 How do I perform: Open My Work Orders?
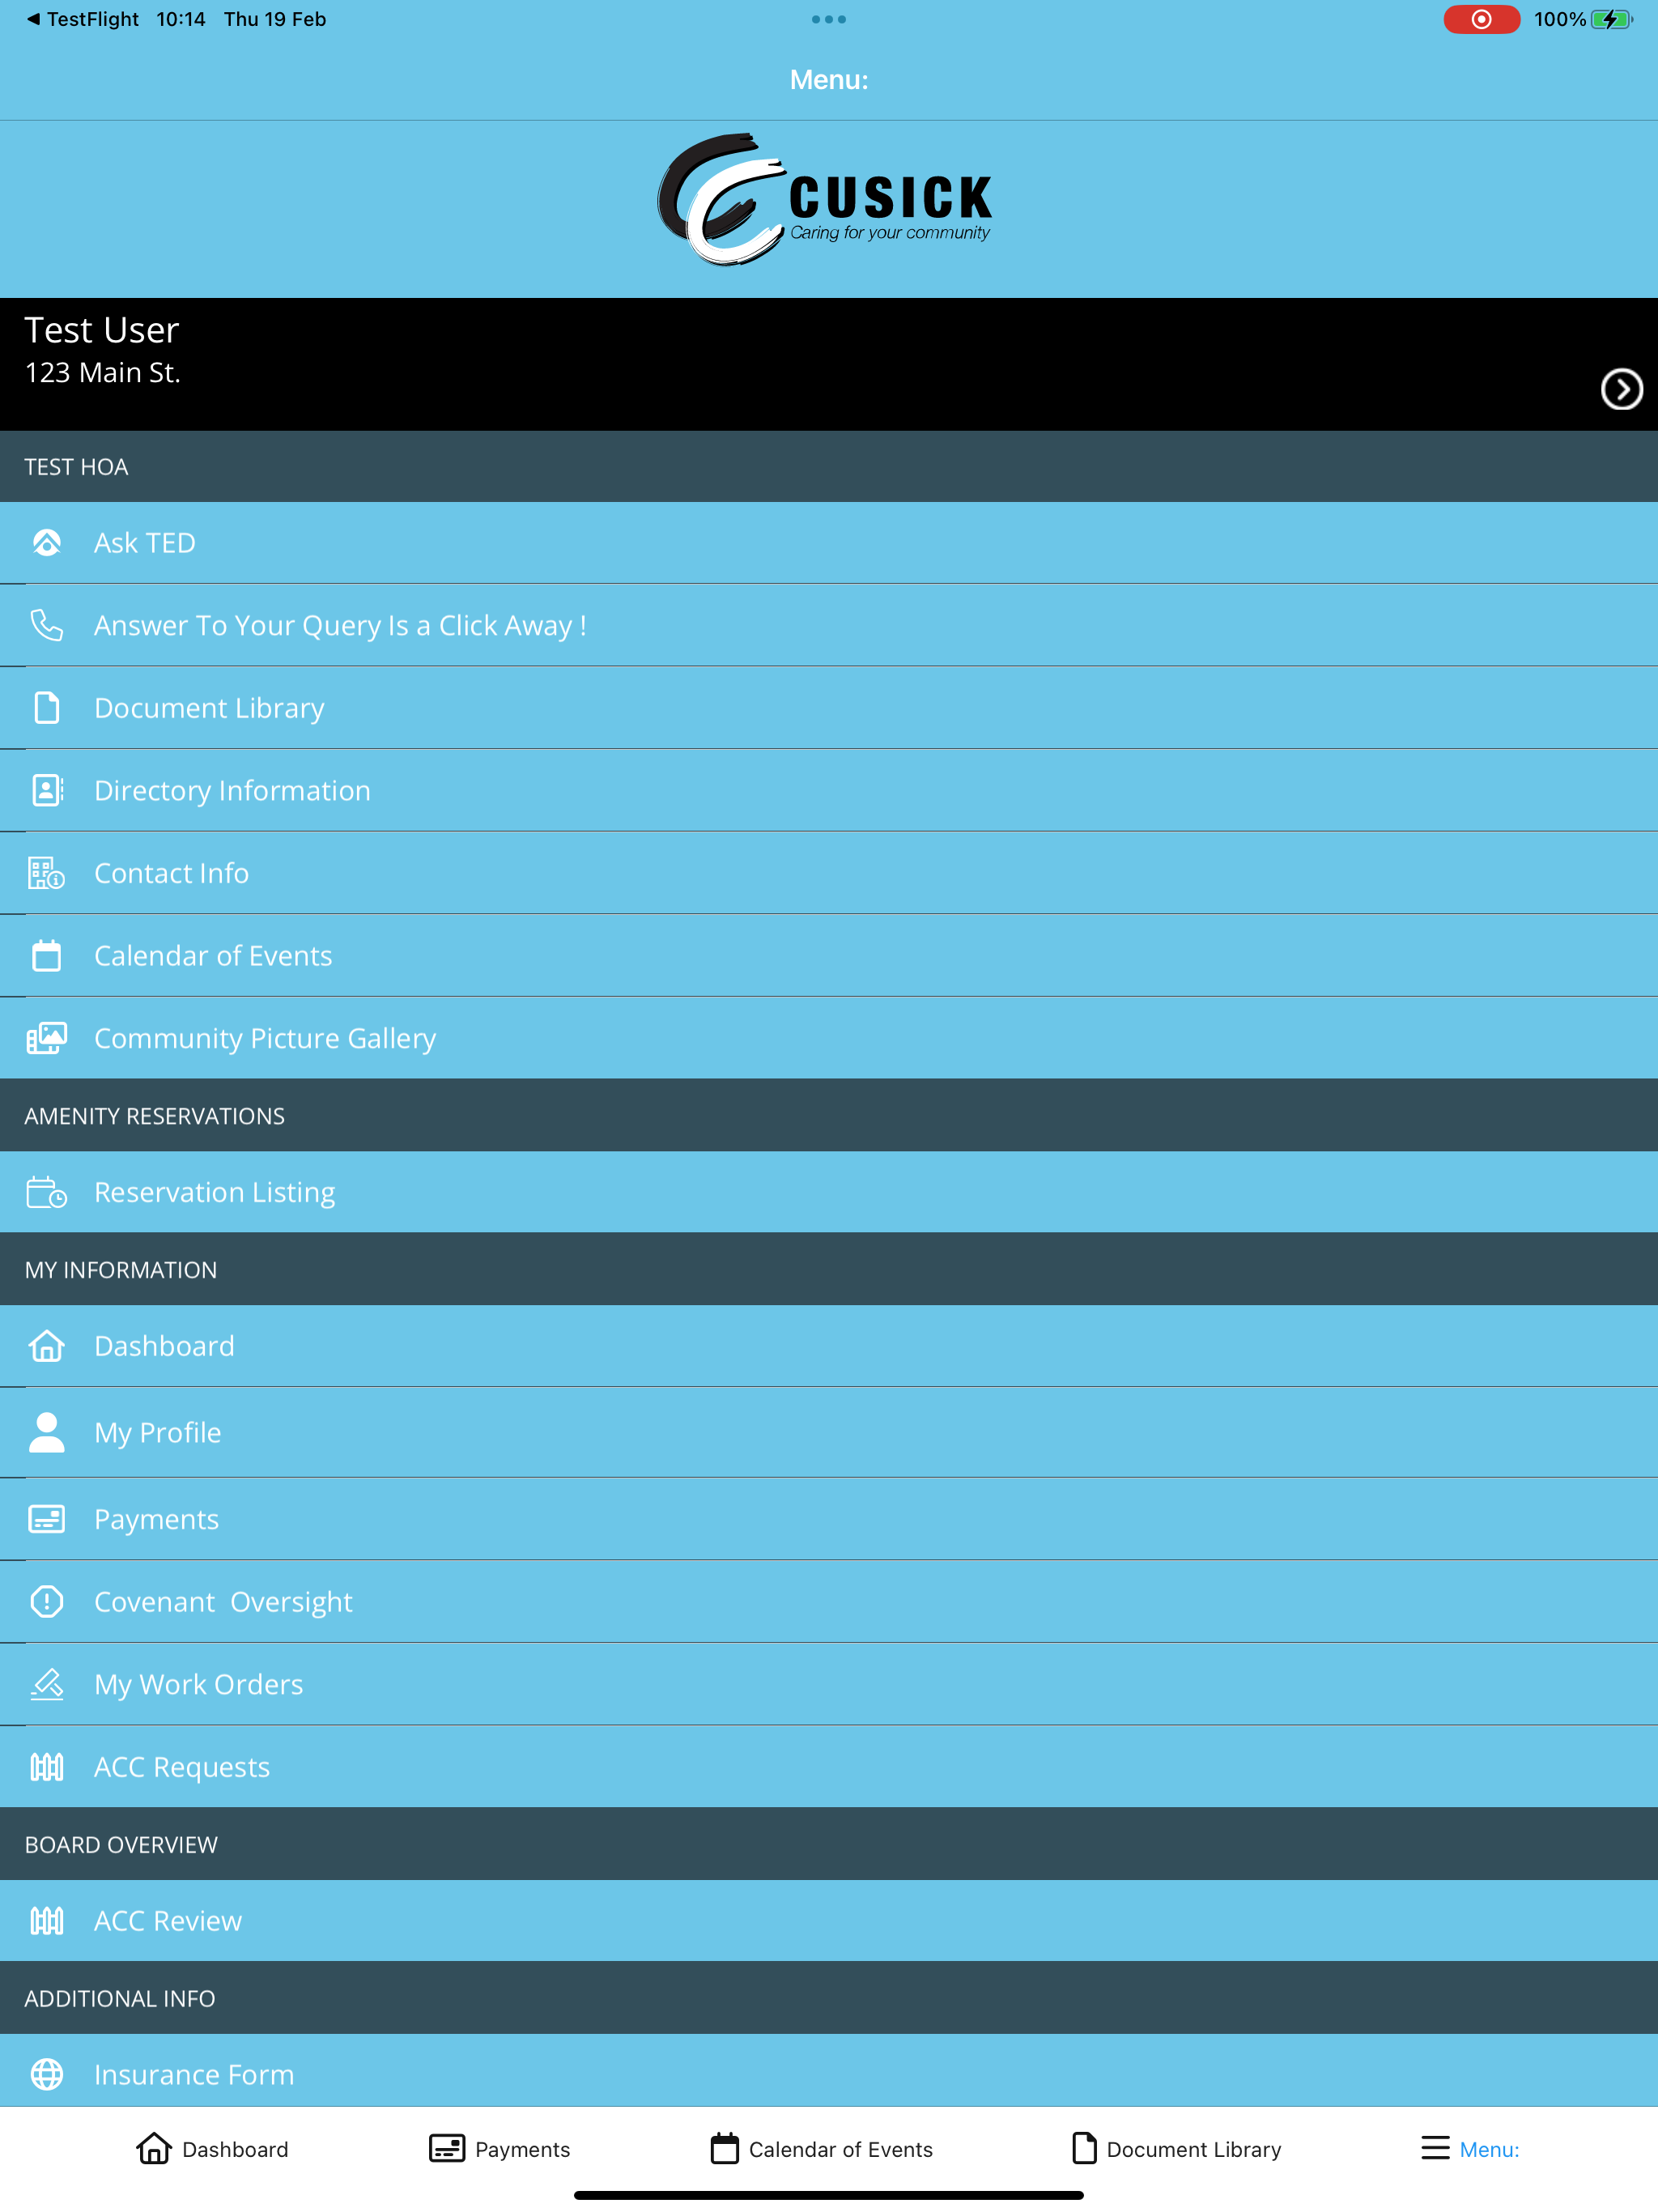click(829, 1684)
